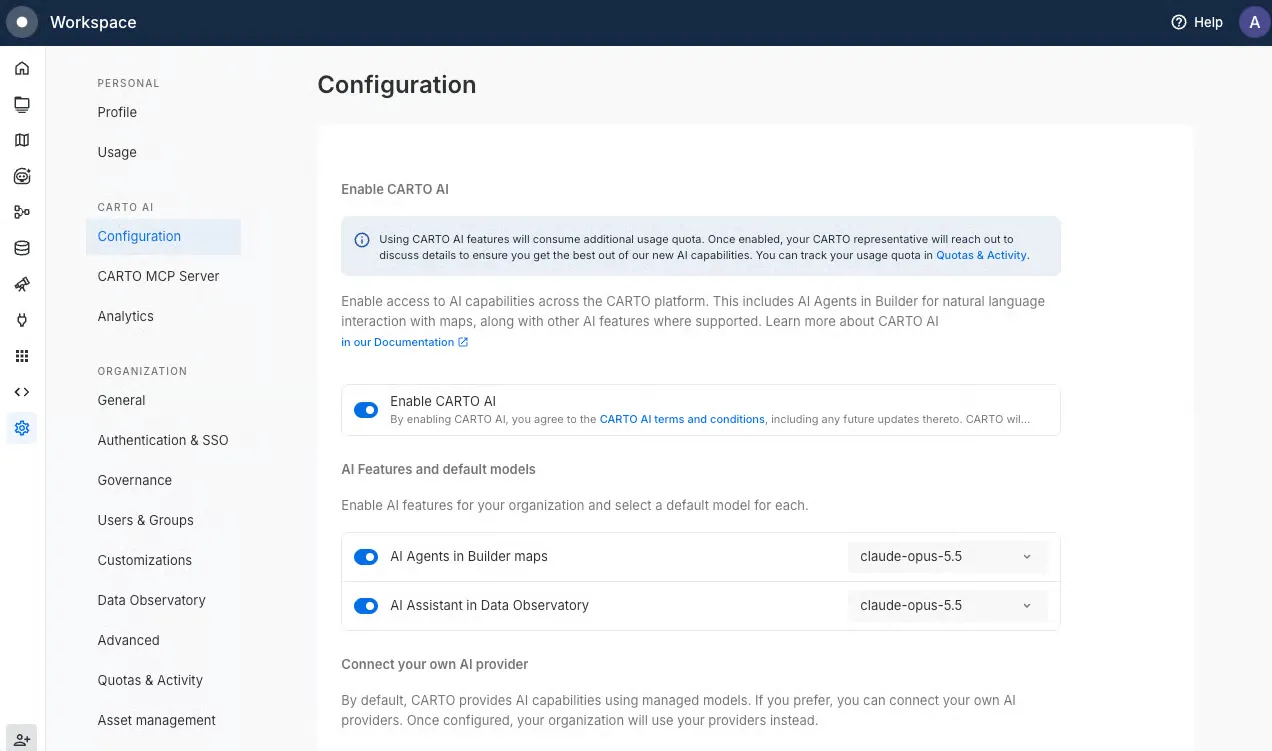Open the nine-dot grid sidebar icon
This screenshot has width=1272, height=751.
tap(22, 356)
